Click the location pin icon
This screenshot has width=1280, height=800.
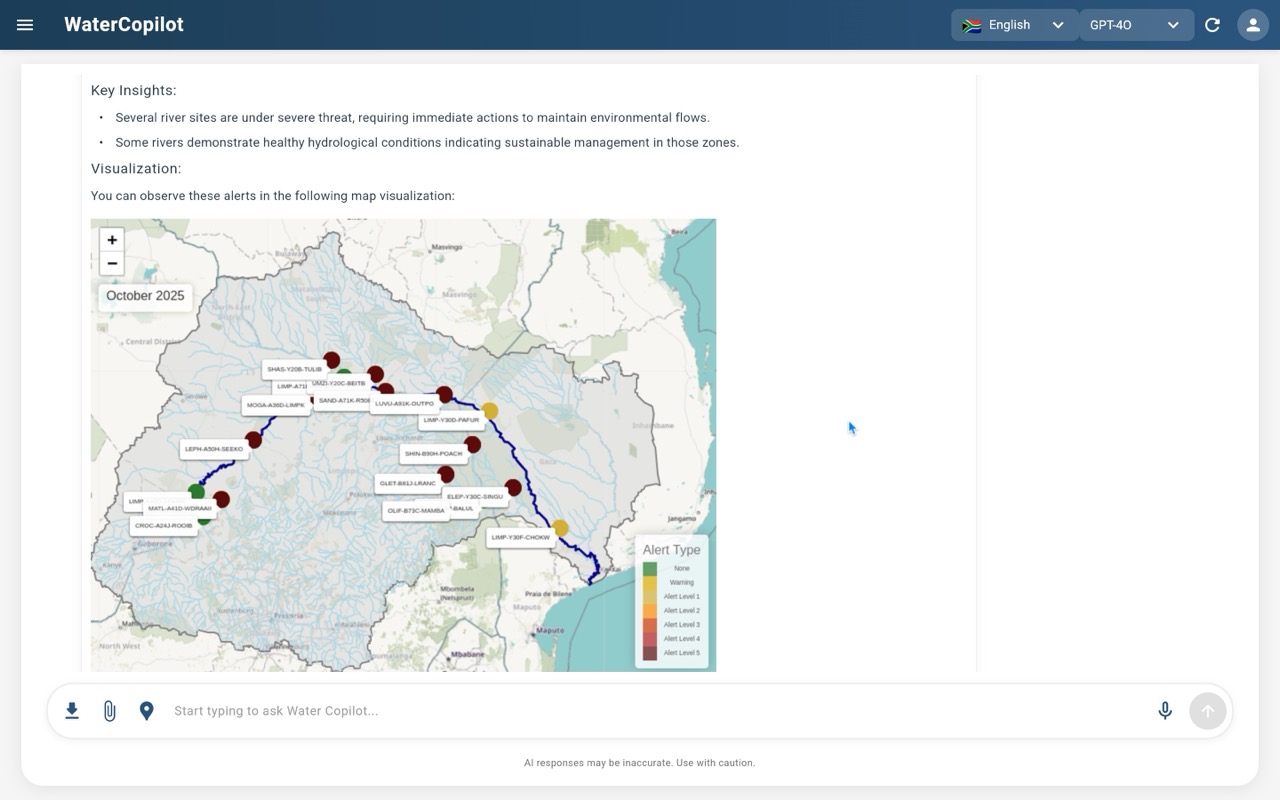coord(146,711)
